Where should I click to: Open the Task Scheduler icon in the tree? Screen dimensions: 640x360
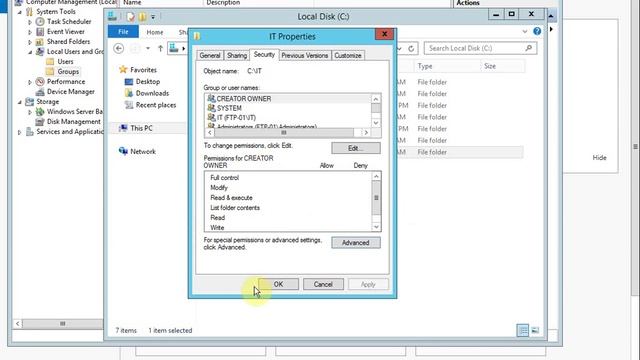click(40, 22)
